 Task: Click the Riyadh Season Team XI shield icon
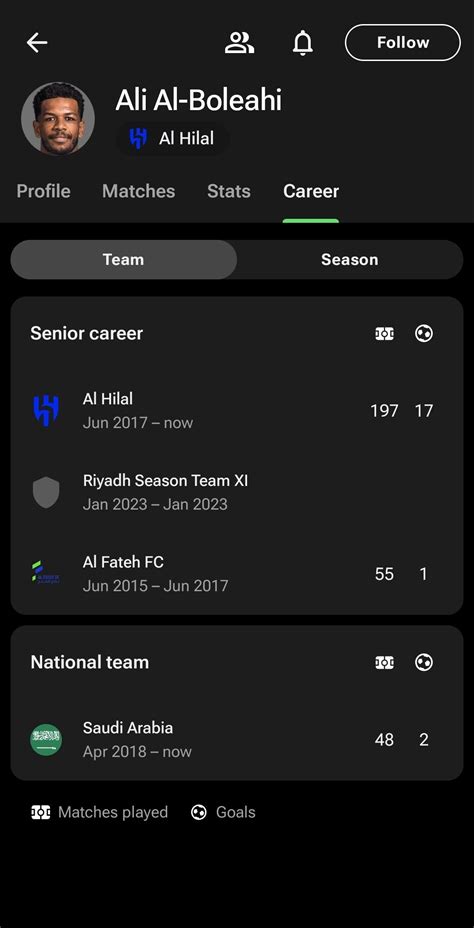point(46,492)
